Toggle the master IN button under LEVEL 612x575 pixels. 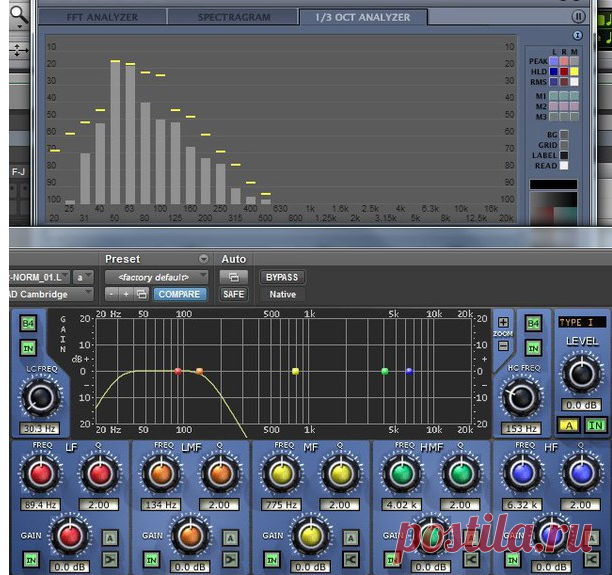595,425
